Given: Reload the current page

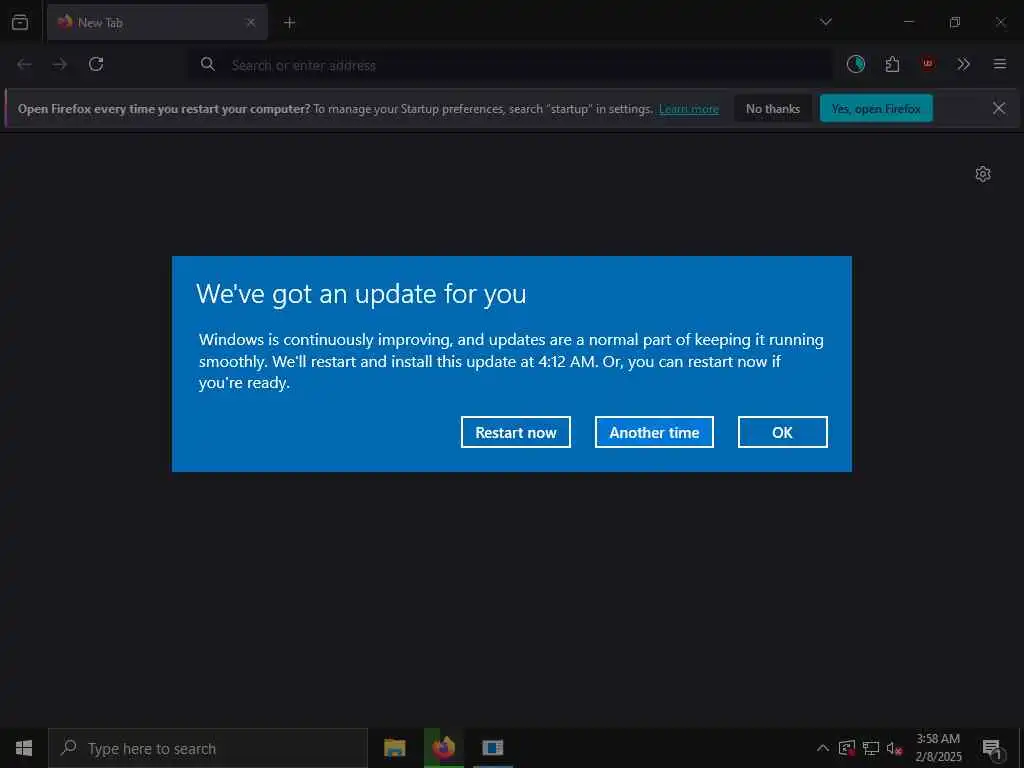Looking at the screenshot, I should 96,64.
